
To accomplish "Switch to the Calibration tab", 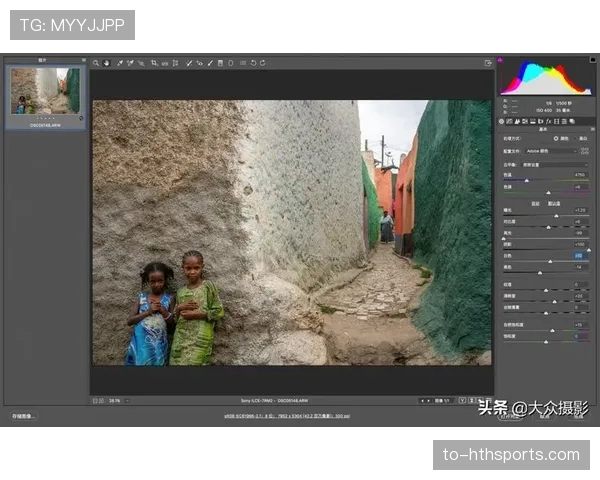I will [x=556, y=121].
